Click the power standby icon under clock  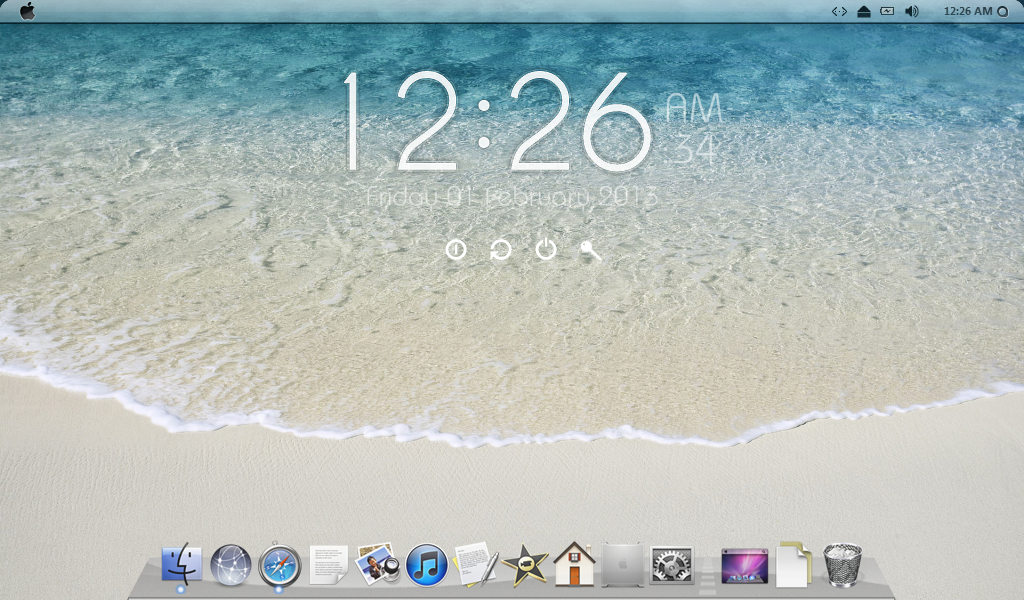click(545, 250)
